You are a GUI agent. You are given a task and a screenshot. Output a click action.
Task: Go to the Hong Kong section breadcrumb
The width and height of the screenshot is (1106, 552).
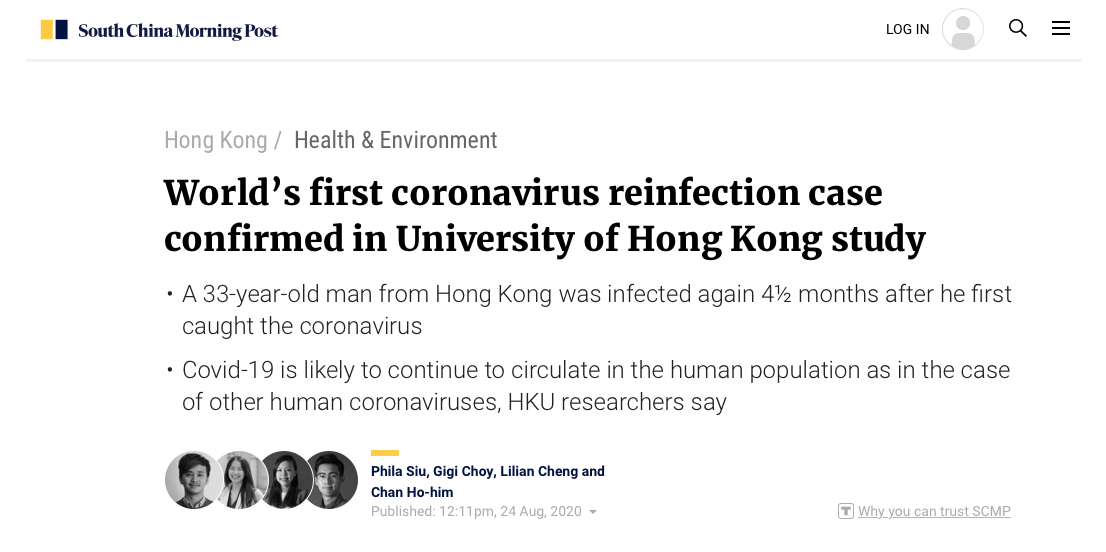tap(216, 140)
